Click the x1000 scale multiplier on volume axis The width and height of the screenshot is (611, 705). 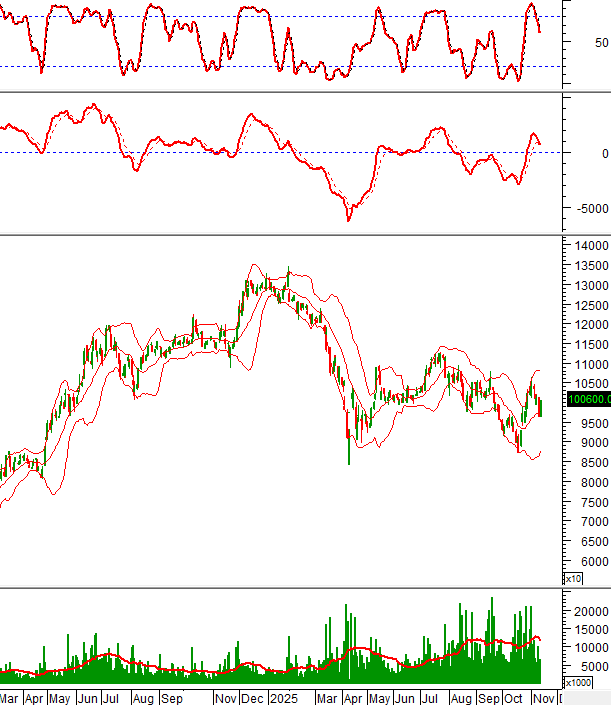click(x=578, y=683)
